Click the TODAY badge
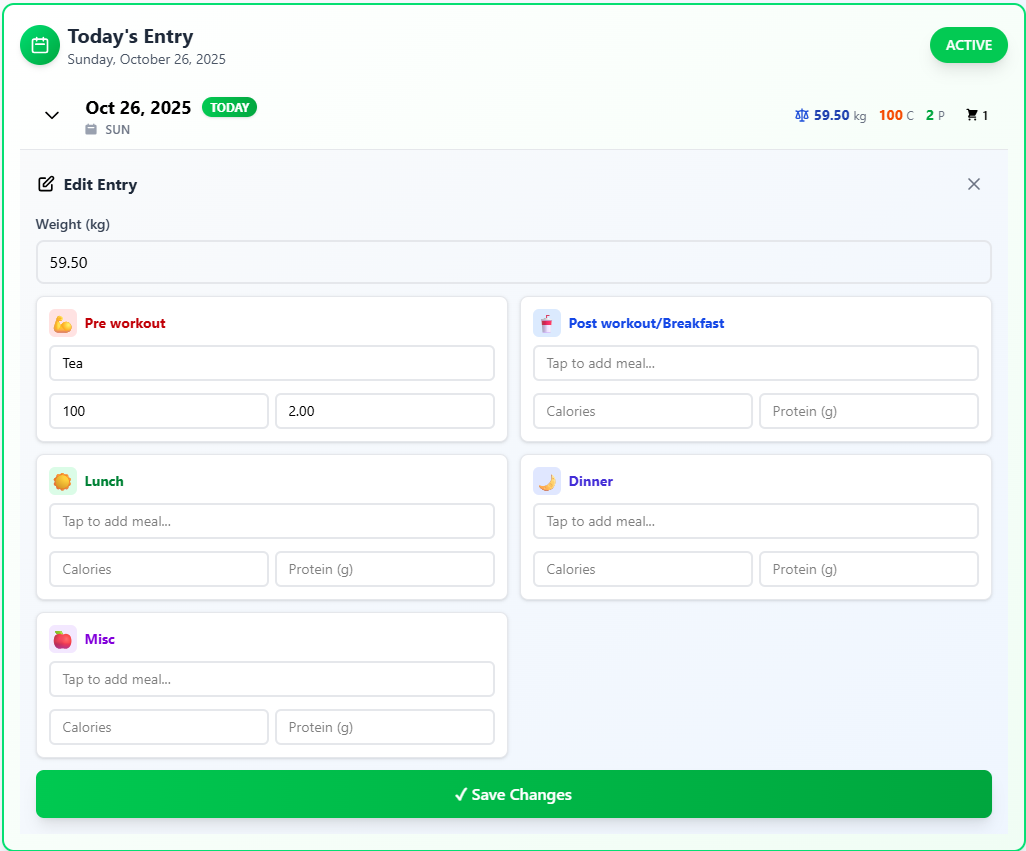 pyautogui.click(x=229, y=107)
